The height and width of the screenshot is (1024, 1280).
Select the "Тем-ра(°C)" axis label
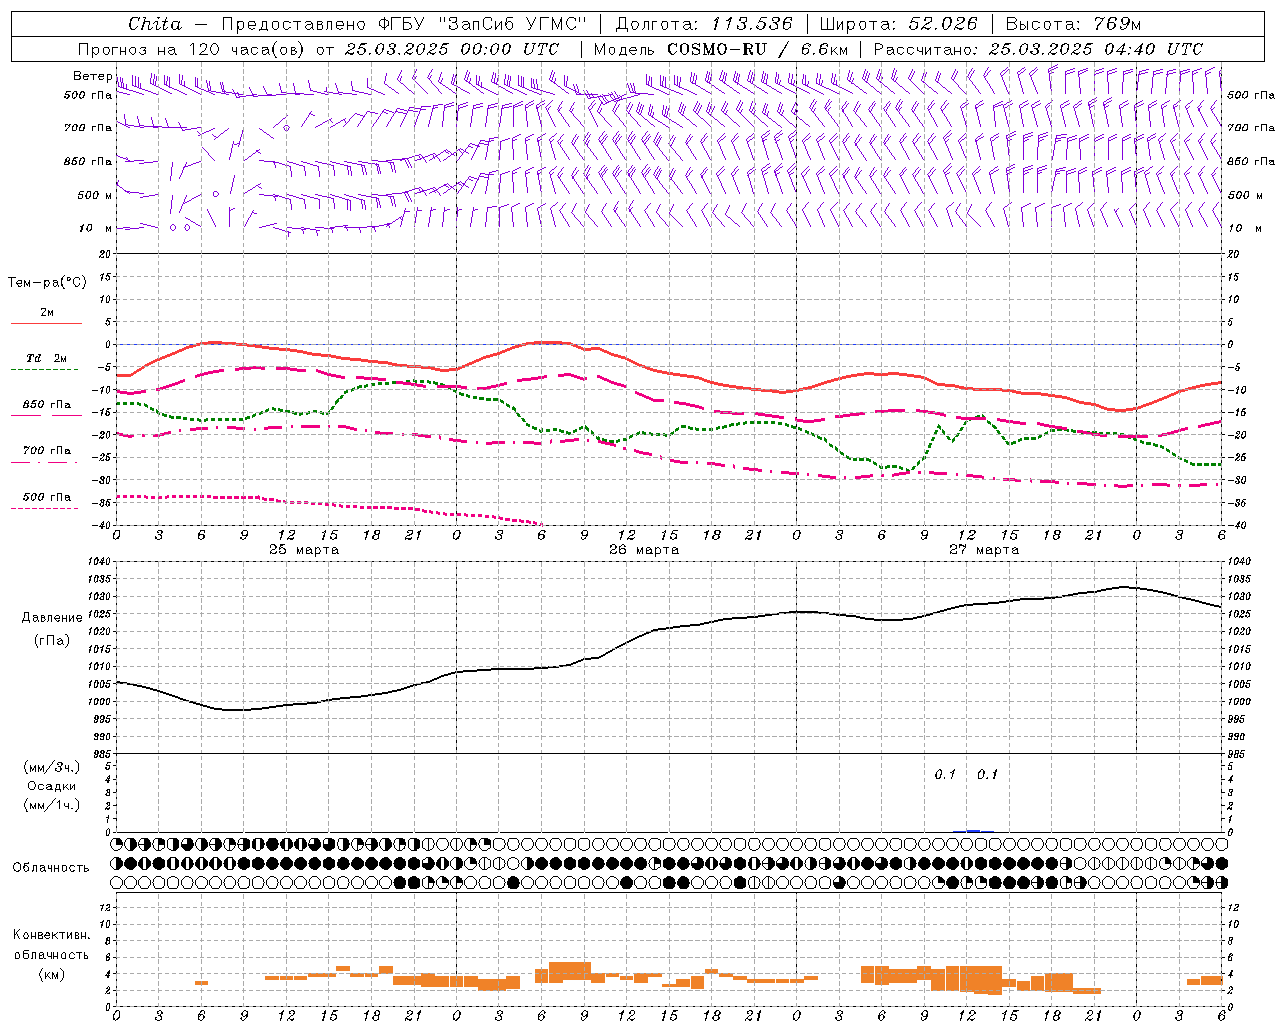pyautogui.click(x=47, y=283)
